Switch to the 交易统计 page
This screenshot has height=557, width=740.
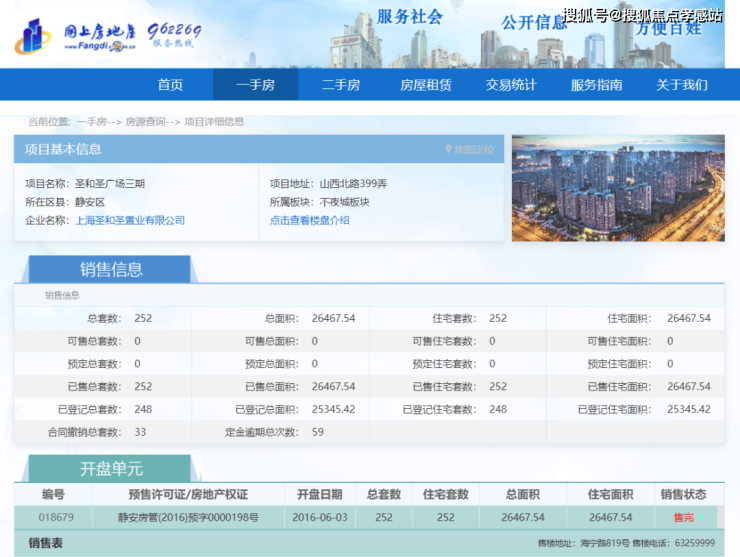(511, 85)
